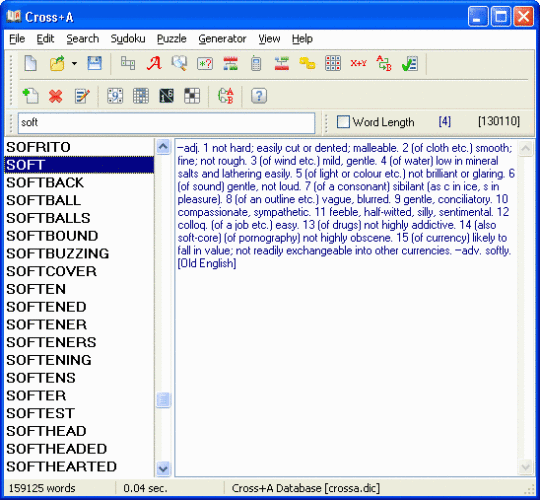Screen dimensions: 540x500
Task: Select SOFTBUZZING in the word list
Action: tap(79, 253)
